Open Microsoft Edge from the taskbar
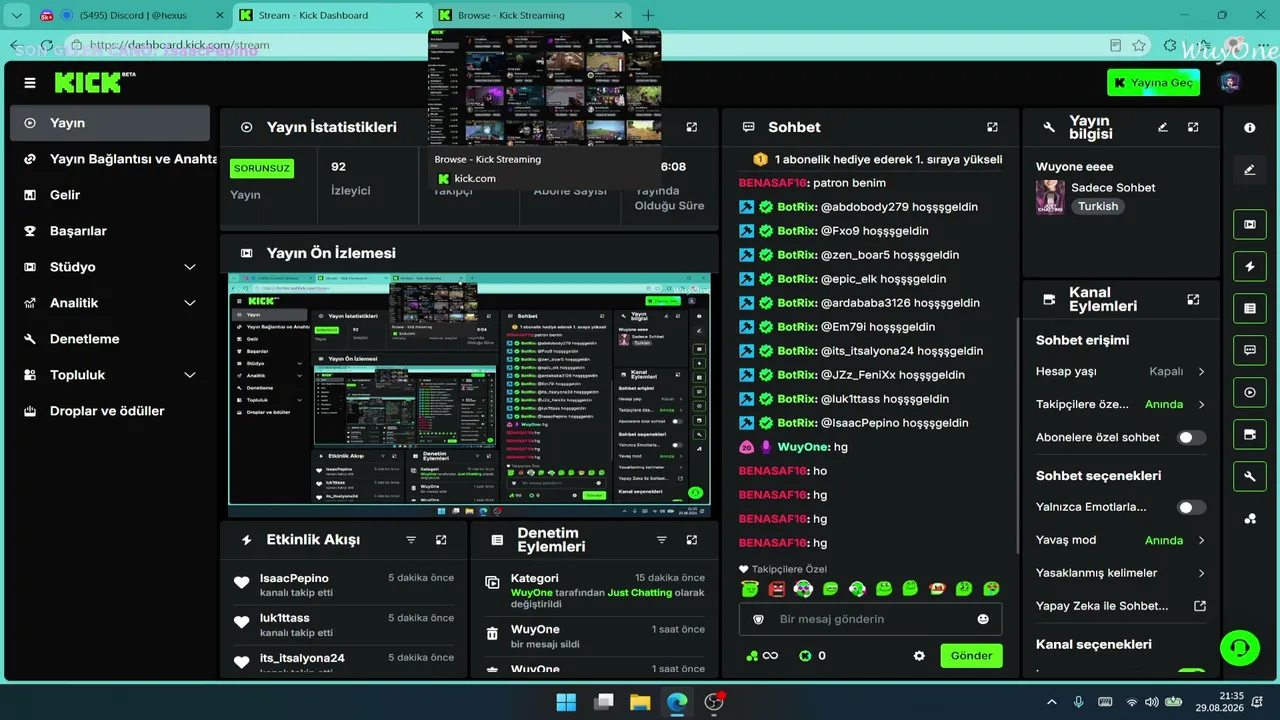The image size is (1280, 720). tap(677, 702)
